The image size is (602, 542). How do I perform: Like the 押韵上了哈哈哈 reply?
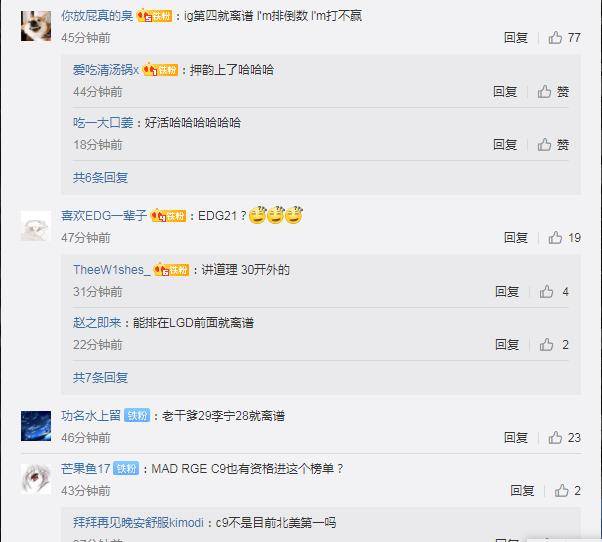[553, 91]
